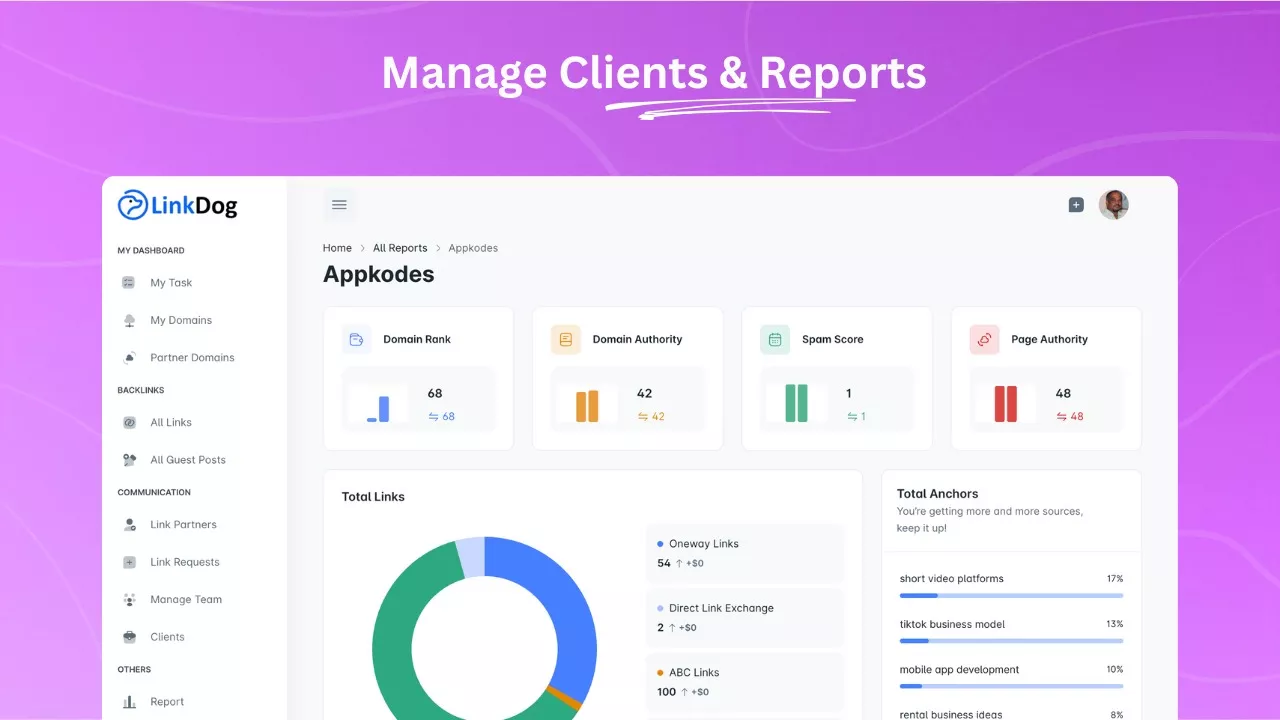Image resolution: width=1280 pixels, height=720 pixels.
Task: Select the Oneway Links legend item
Action: coord(703,544)
